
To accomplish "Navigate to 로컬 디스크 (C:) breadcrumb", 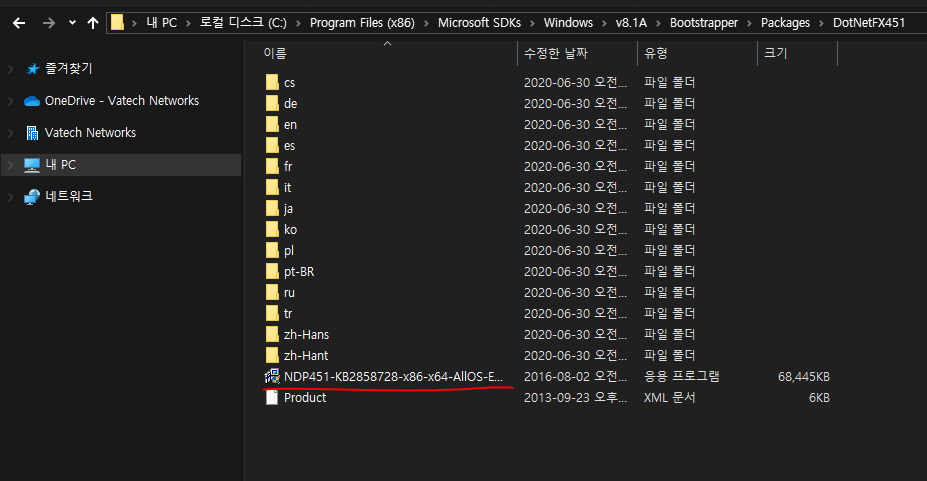I will click(243, 23).
